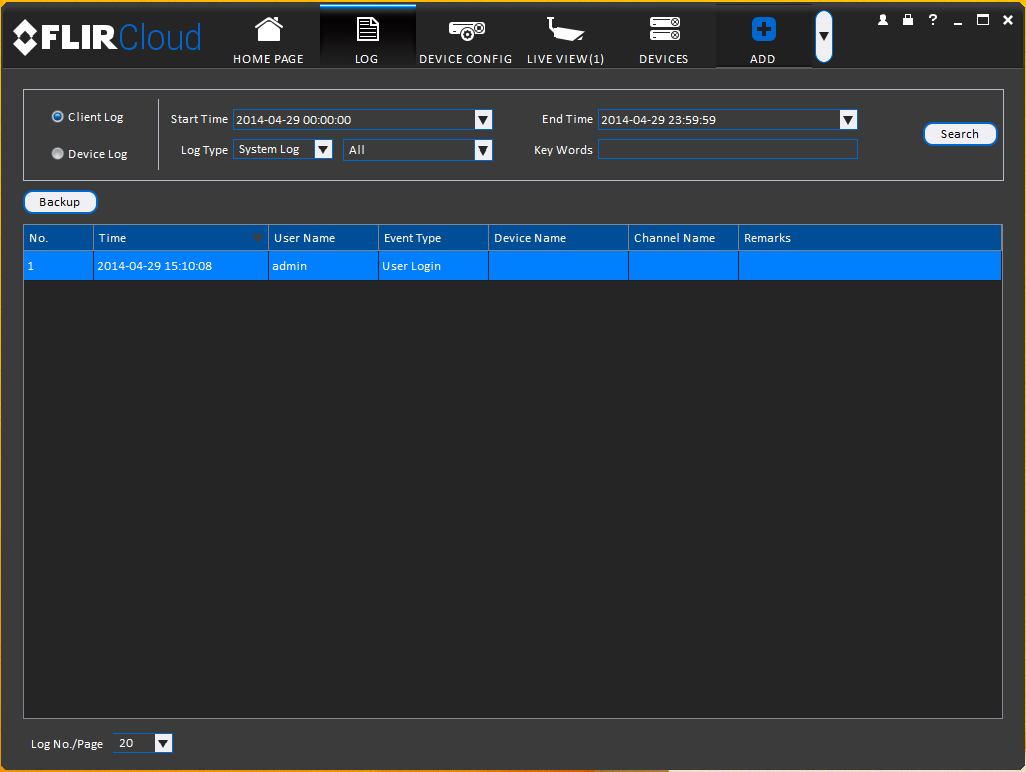1026x772 pixels.
Task: Sort the log by the Time column header
Action: tap(181, 238)
